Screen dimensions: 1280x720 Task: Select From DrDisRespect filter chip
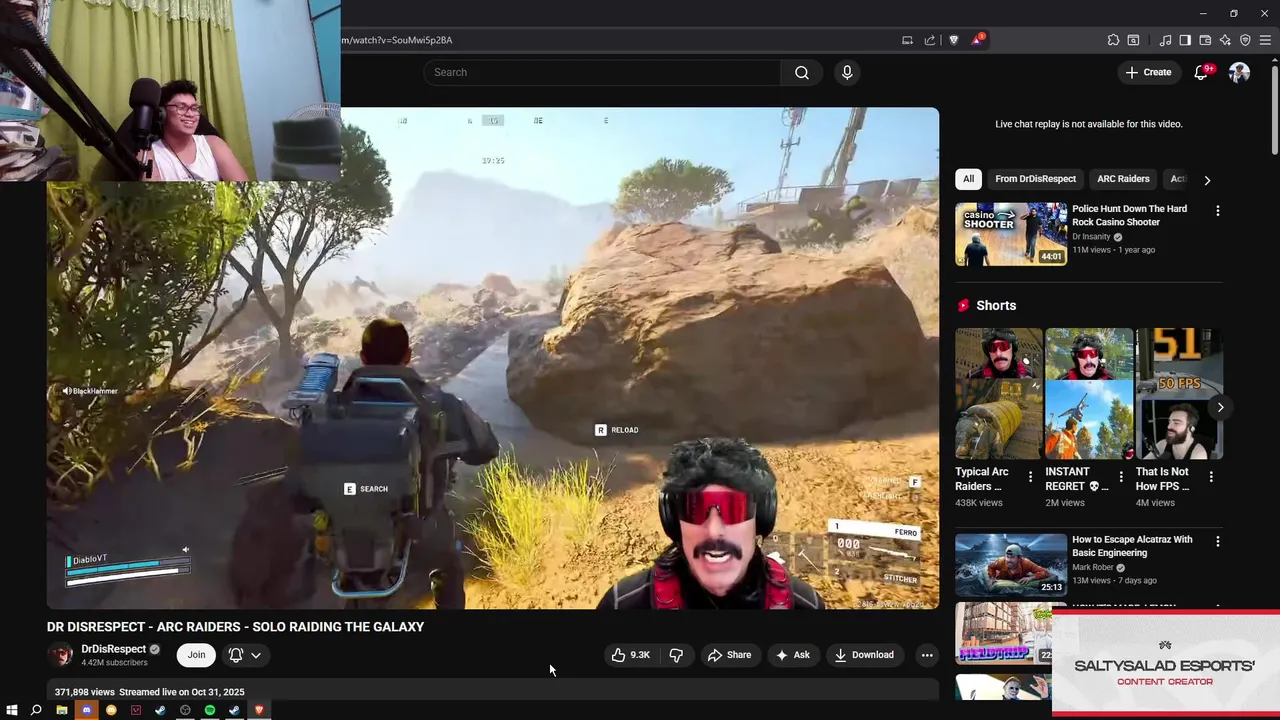[x=1035, y=179]
